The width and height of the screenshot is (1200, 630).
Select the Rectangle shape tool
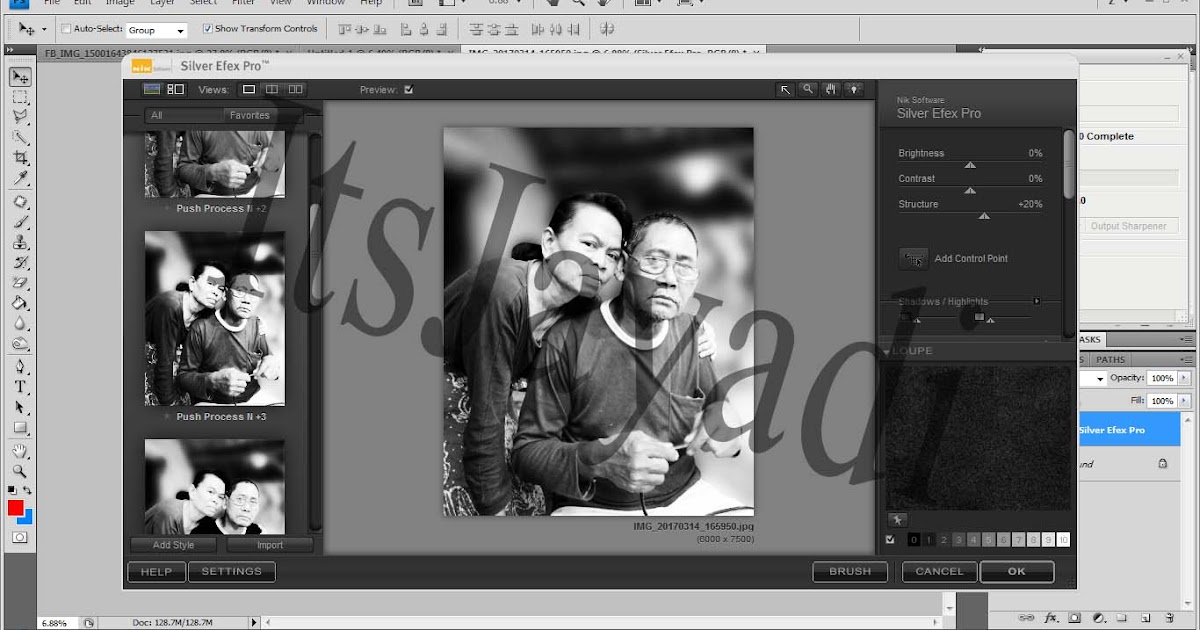point(20,428)
